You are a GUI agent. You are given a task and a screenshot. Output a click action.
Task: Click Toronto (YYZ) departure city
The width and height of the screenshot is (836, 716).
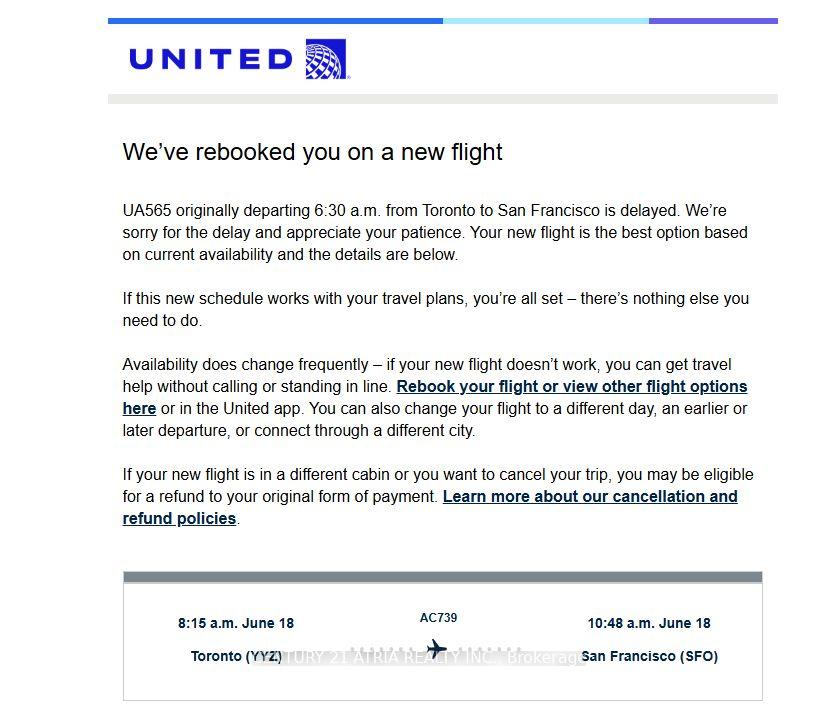point(236,656)
